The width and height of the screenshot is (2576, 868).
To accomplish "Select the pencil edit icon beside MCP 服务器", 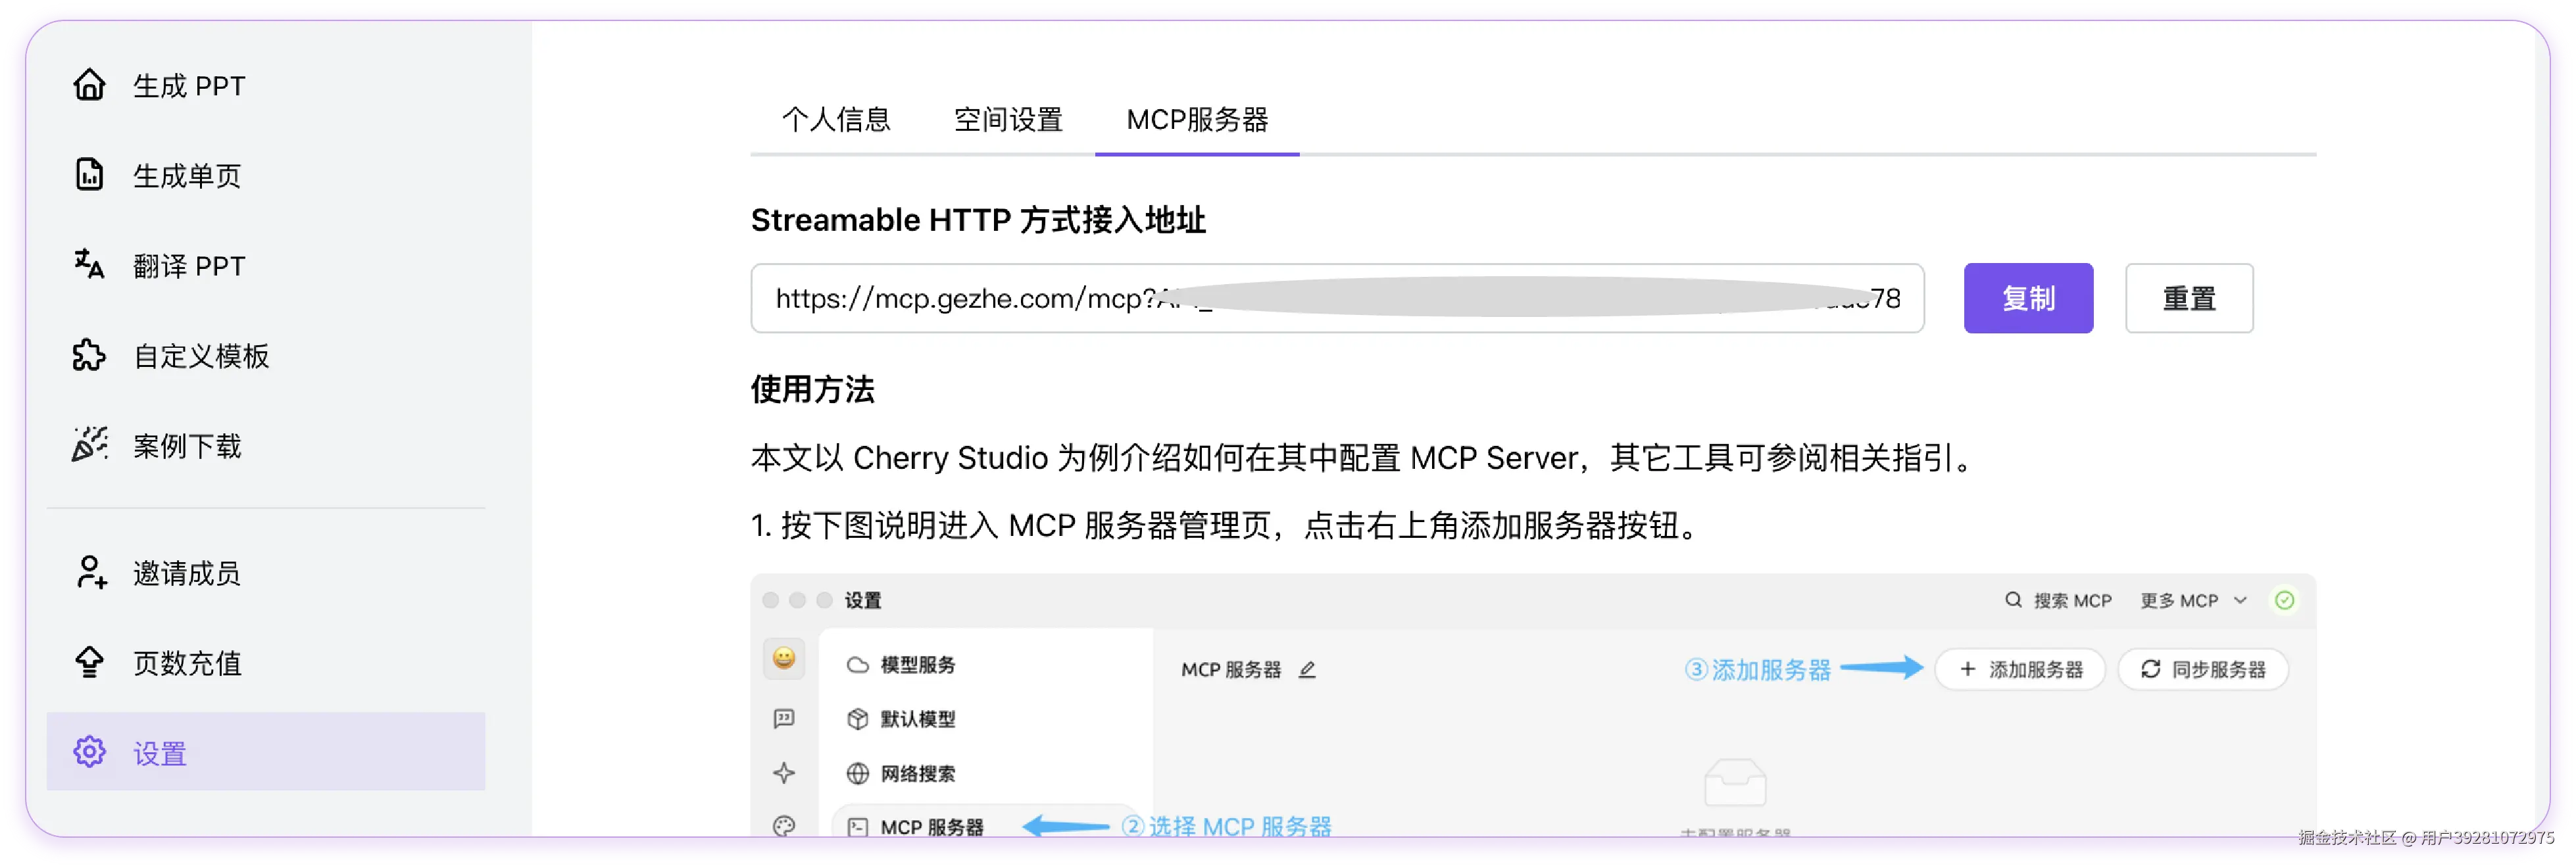I will pos(1307,670).
